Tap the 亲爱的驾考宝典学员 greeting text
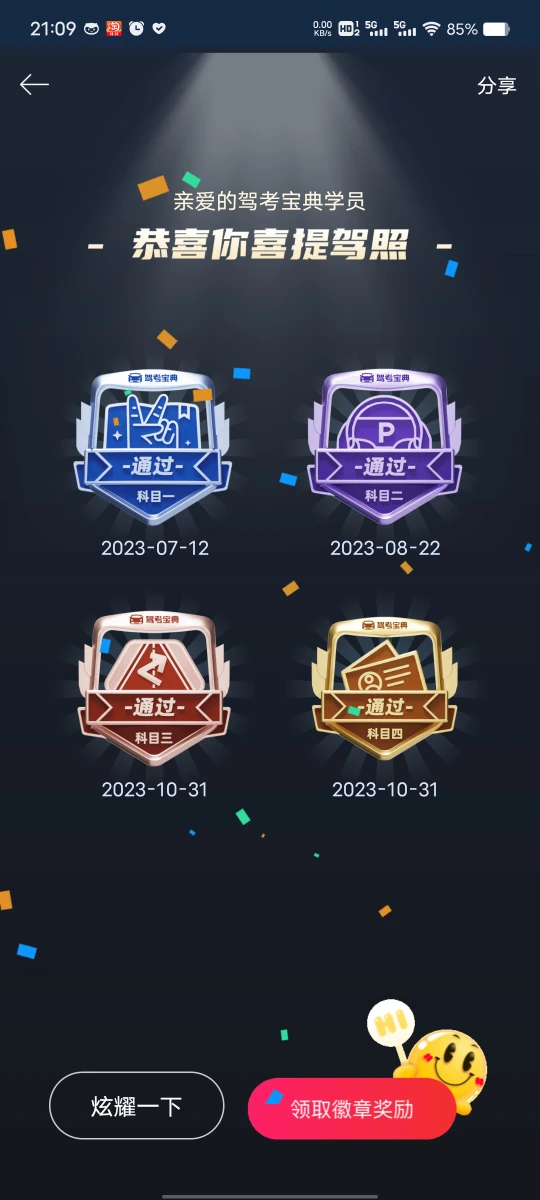This screenshot has width=540, height=1200. 269,201
